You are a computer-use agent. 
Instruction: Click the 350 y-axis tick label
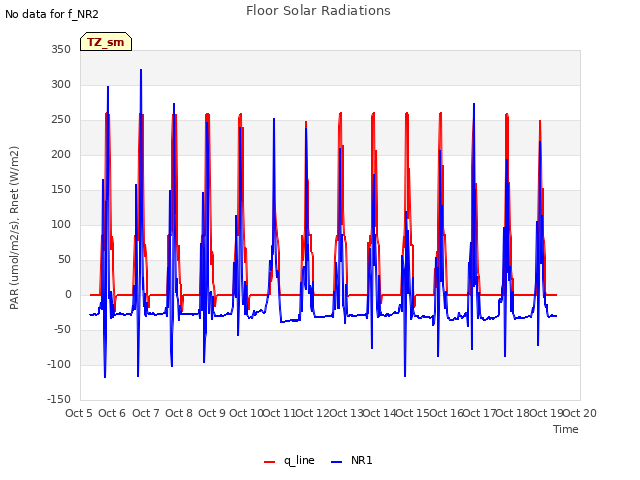click(x=61, y=49)
